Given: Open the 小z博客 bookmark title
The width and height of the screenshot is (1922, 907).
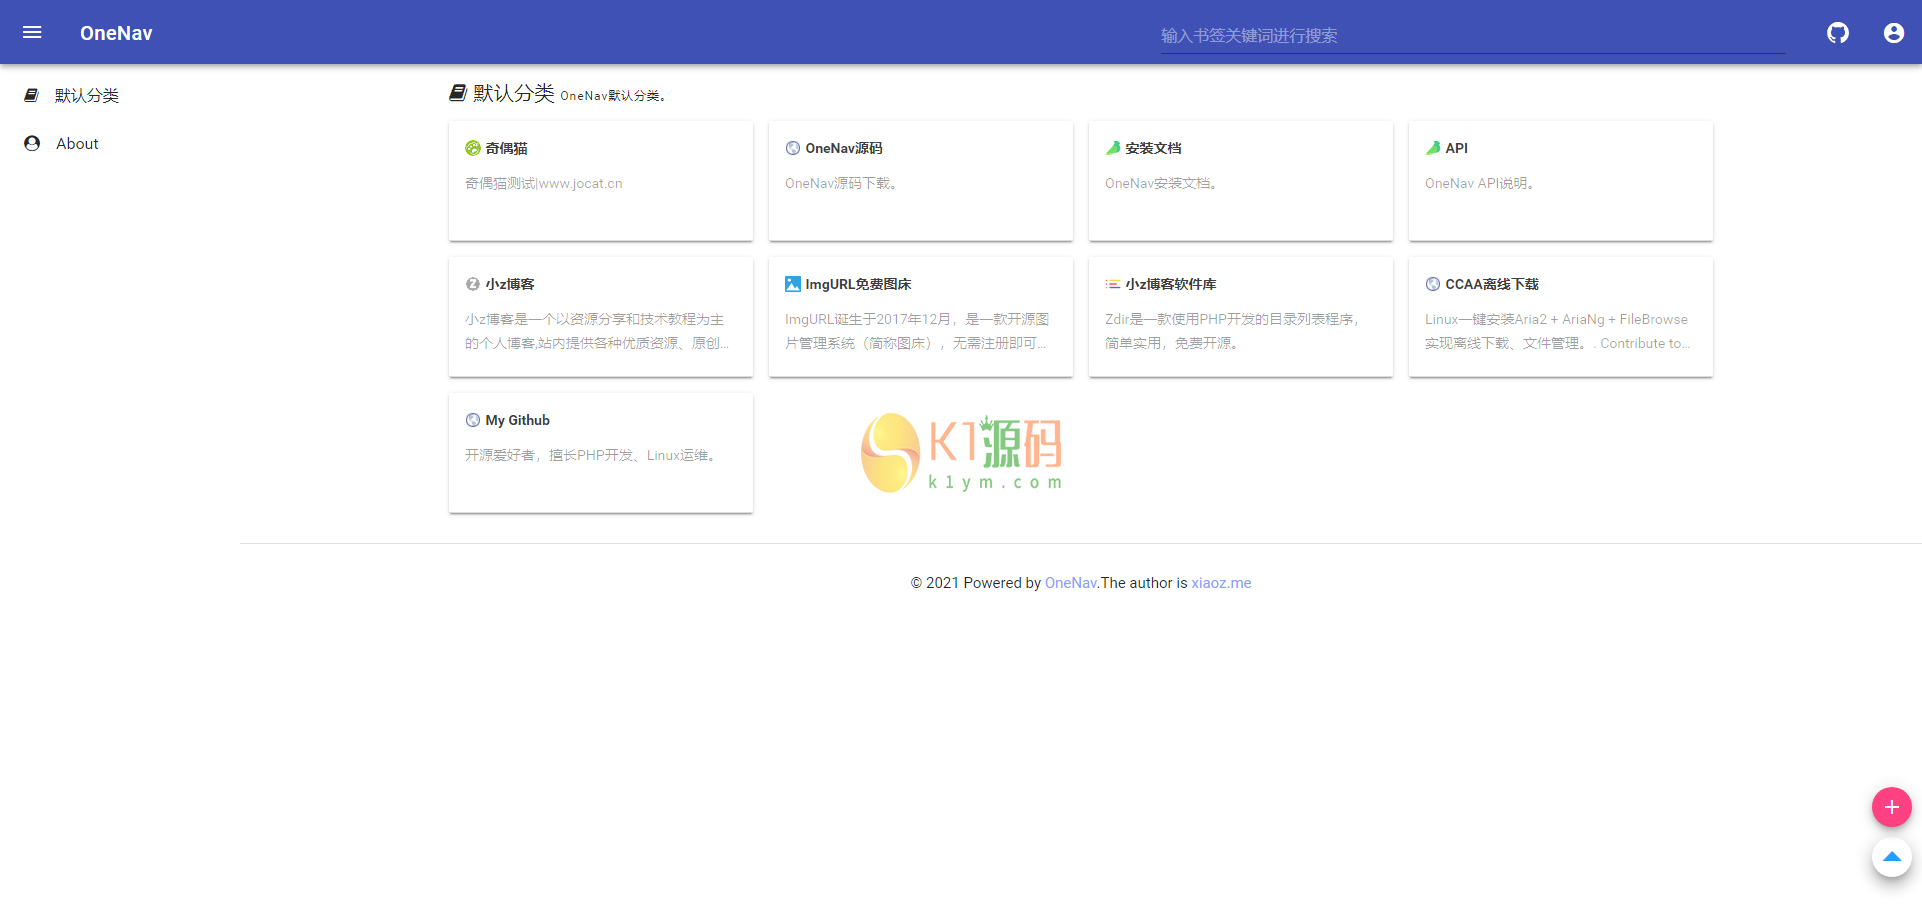Looking at the screenshot, I should point(510,284).
